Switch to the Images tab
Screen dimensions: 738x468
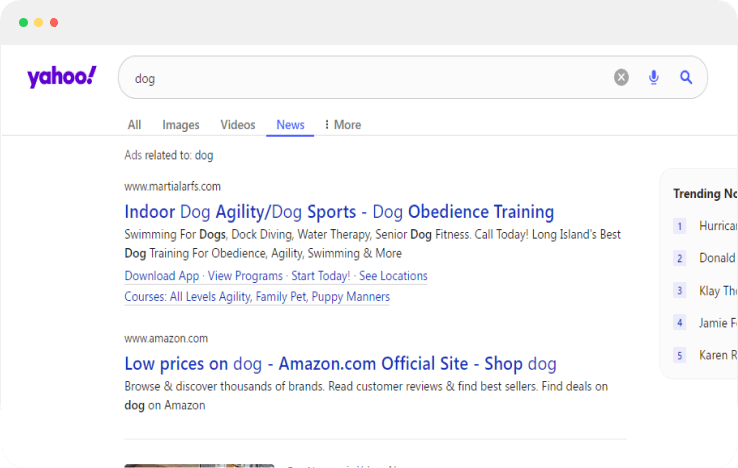(181, 125)
